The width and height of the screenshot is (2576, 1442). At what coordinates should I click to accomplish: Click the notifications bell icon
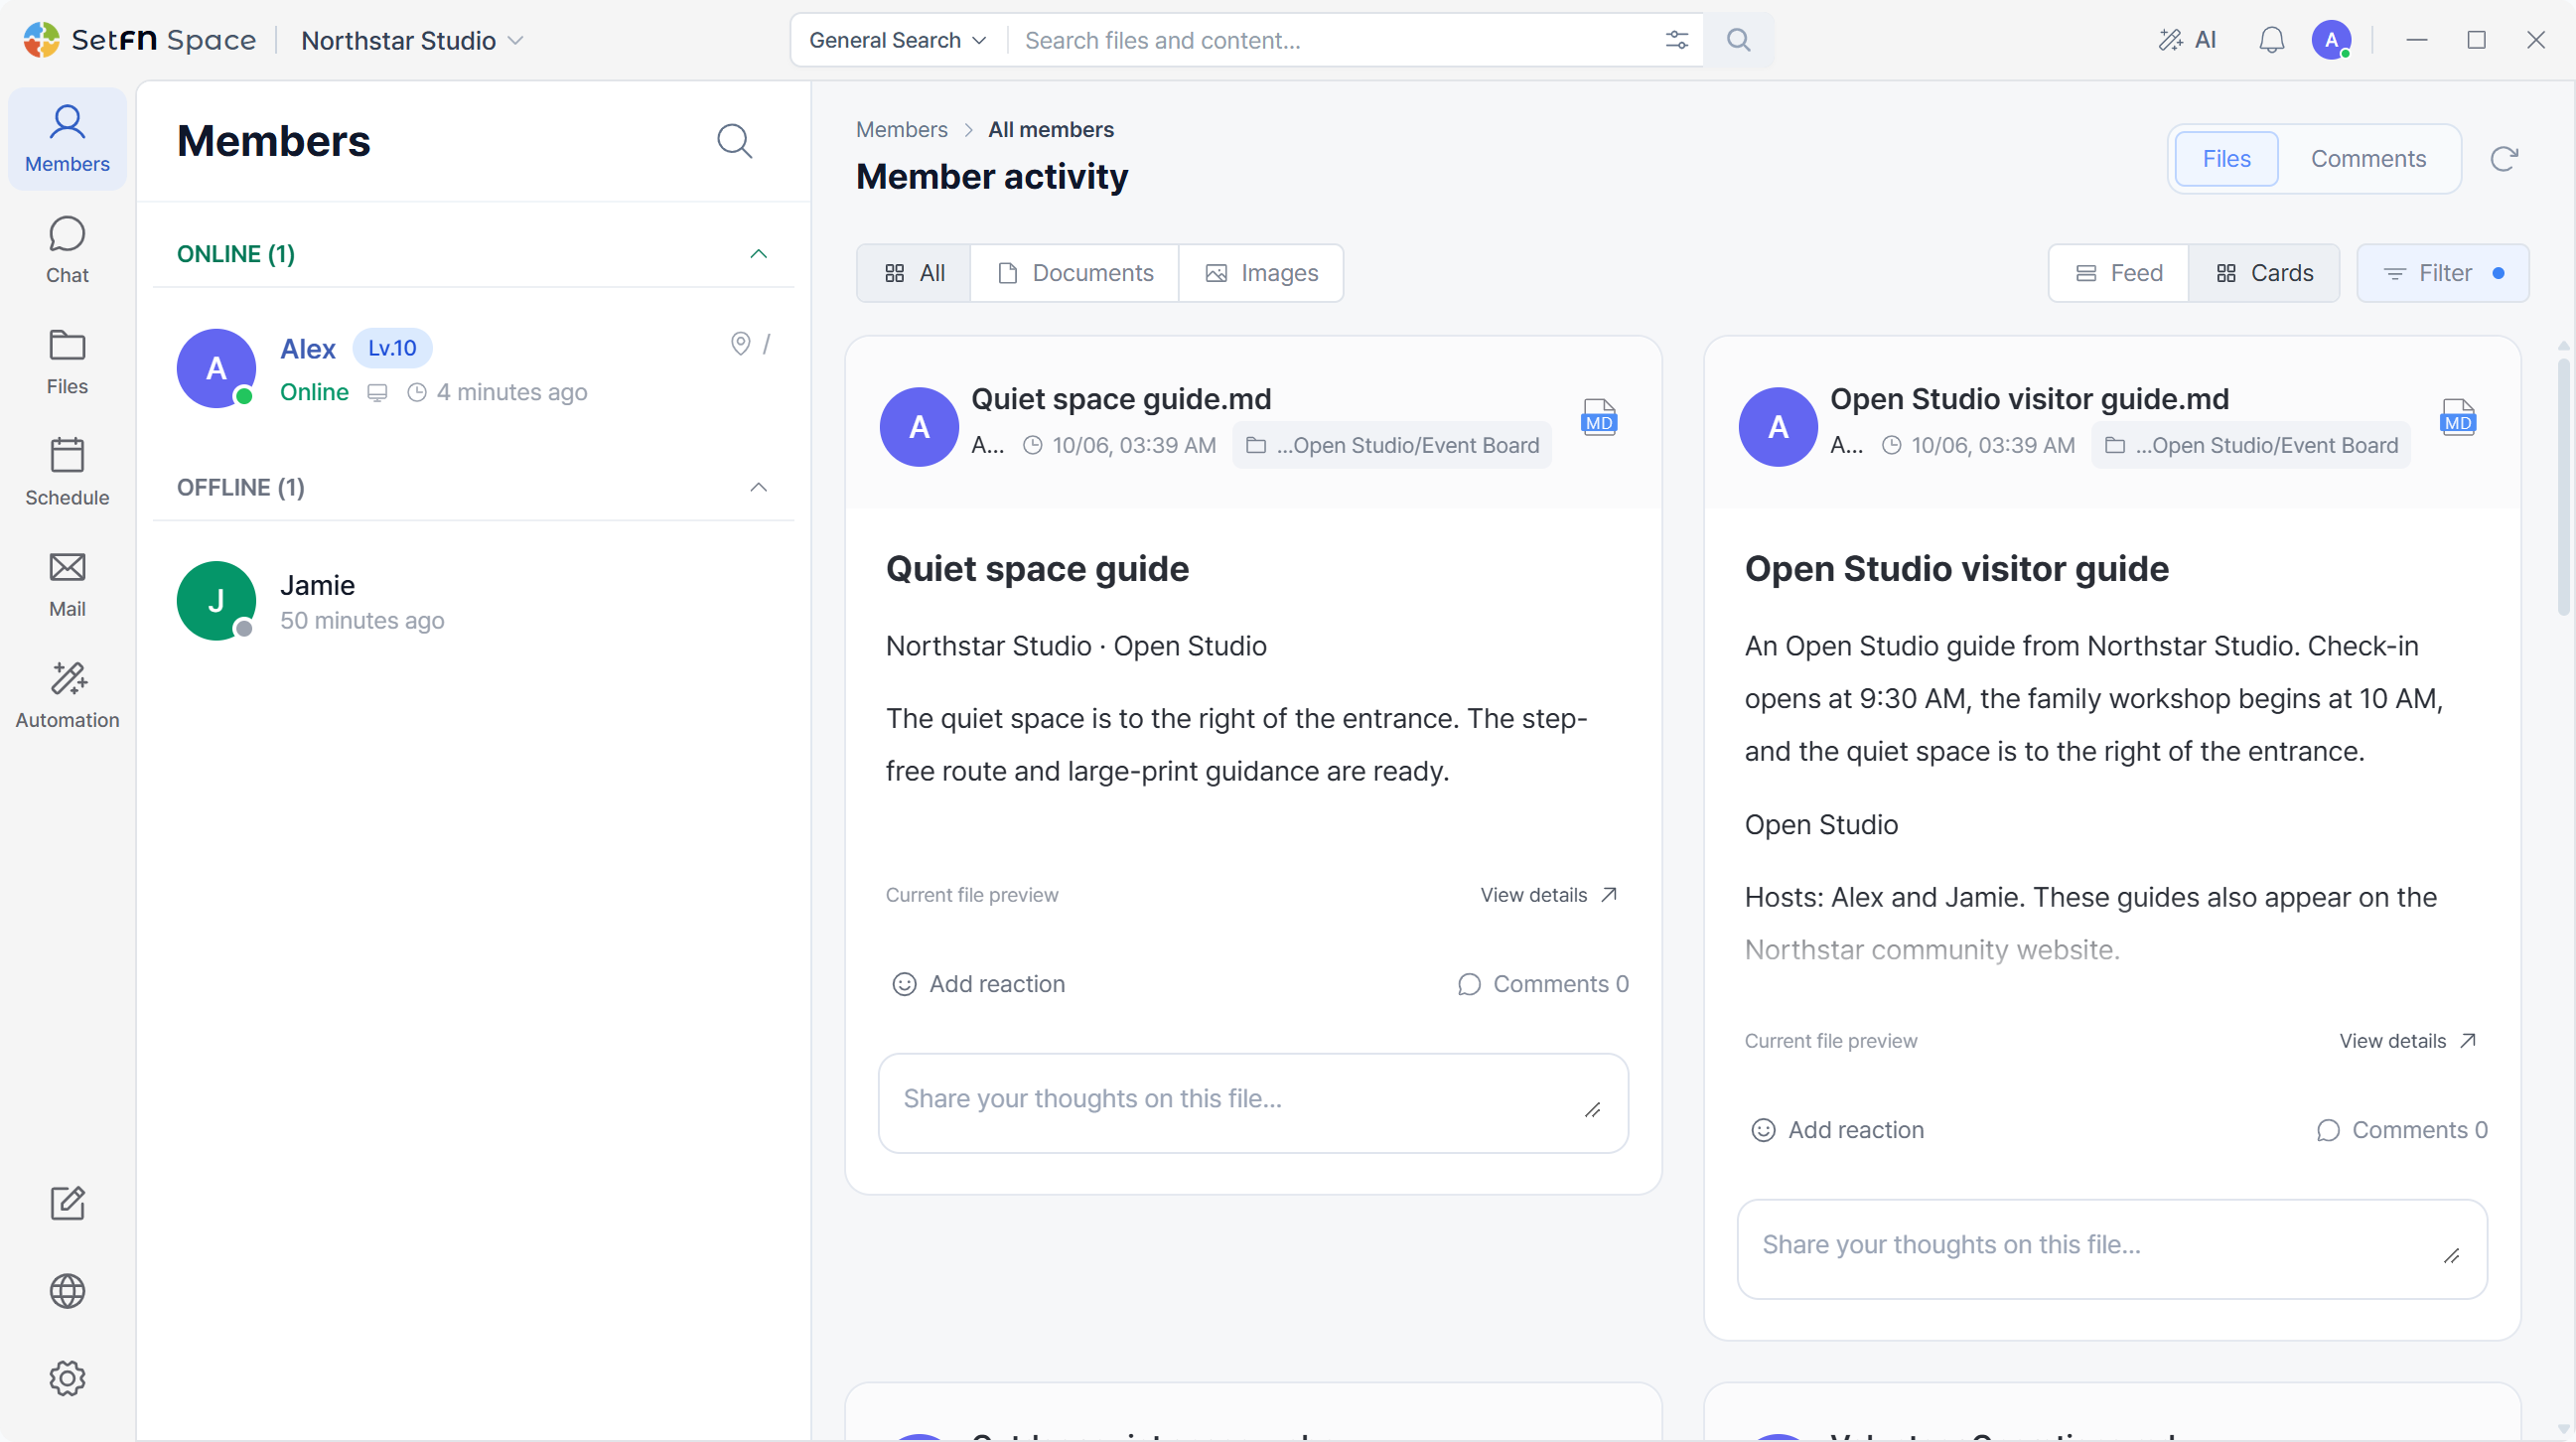click(x=2271, y=40)
